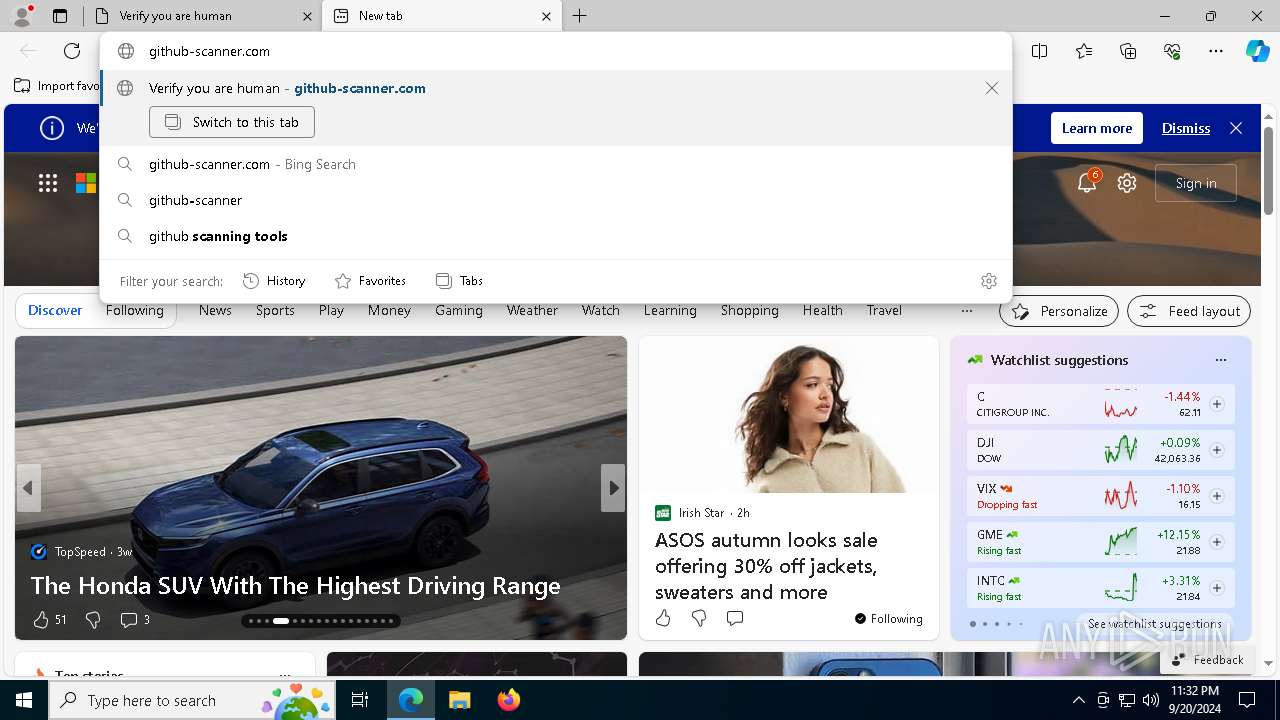The width and height of the screenshot is (1280, 720).
Task: Launch the Copilot sidebar icon
Action: coord(1258,51)
